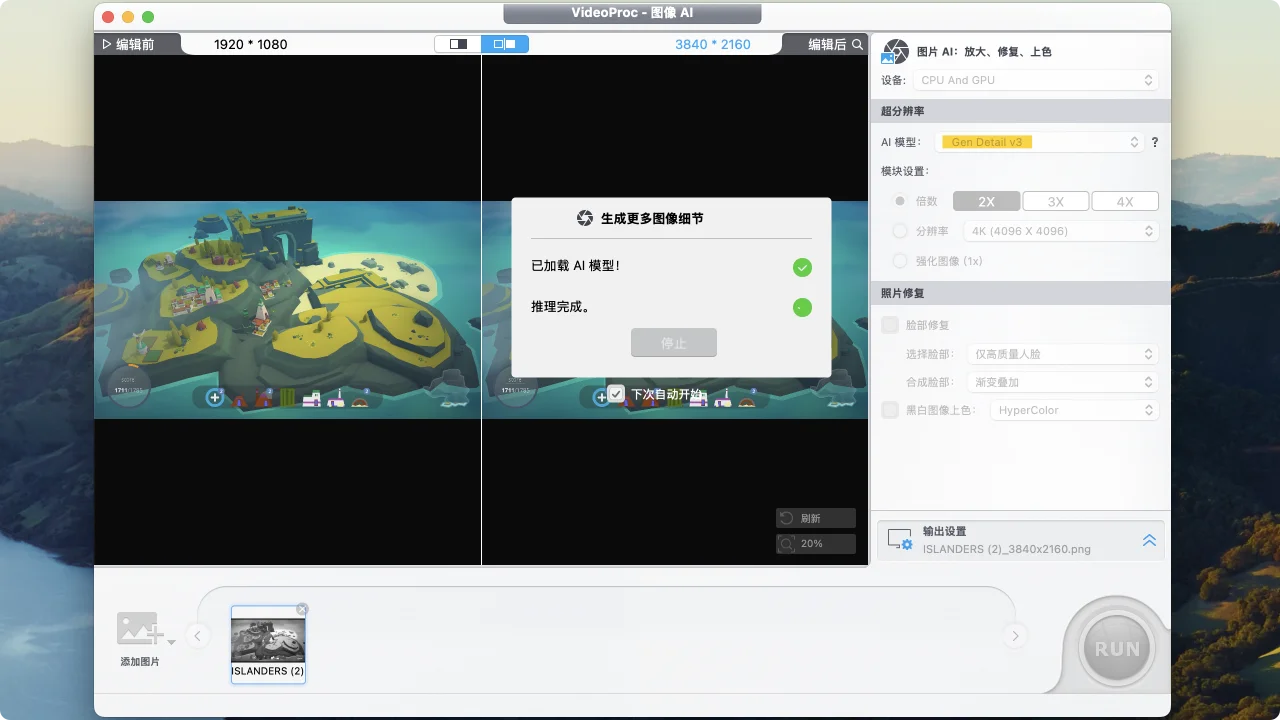Screen dimensions: 1280x720
Task: Choose the 2X scale button
Action: [986, 201]
